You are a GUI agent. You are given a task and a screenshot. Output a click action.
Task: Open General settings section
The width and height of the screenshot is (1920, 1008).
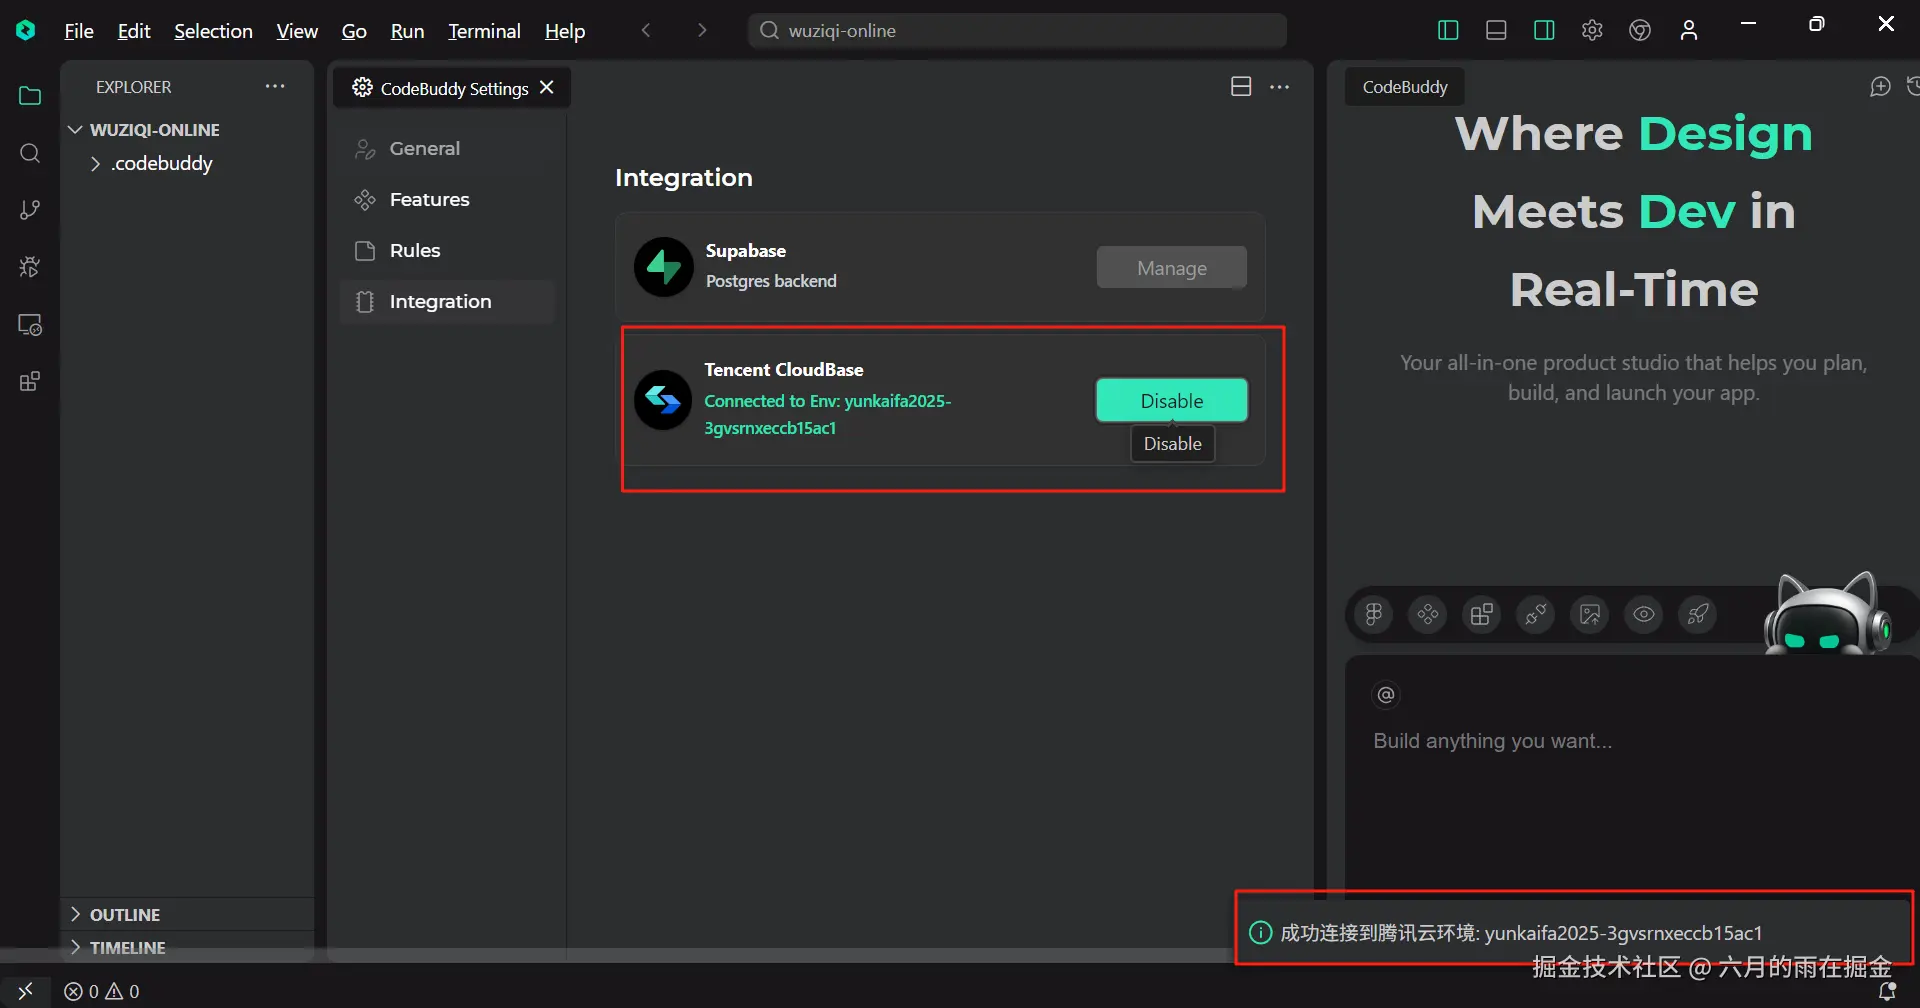(447, 149)
